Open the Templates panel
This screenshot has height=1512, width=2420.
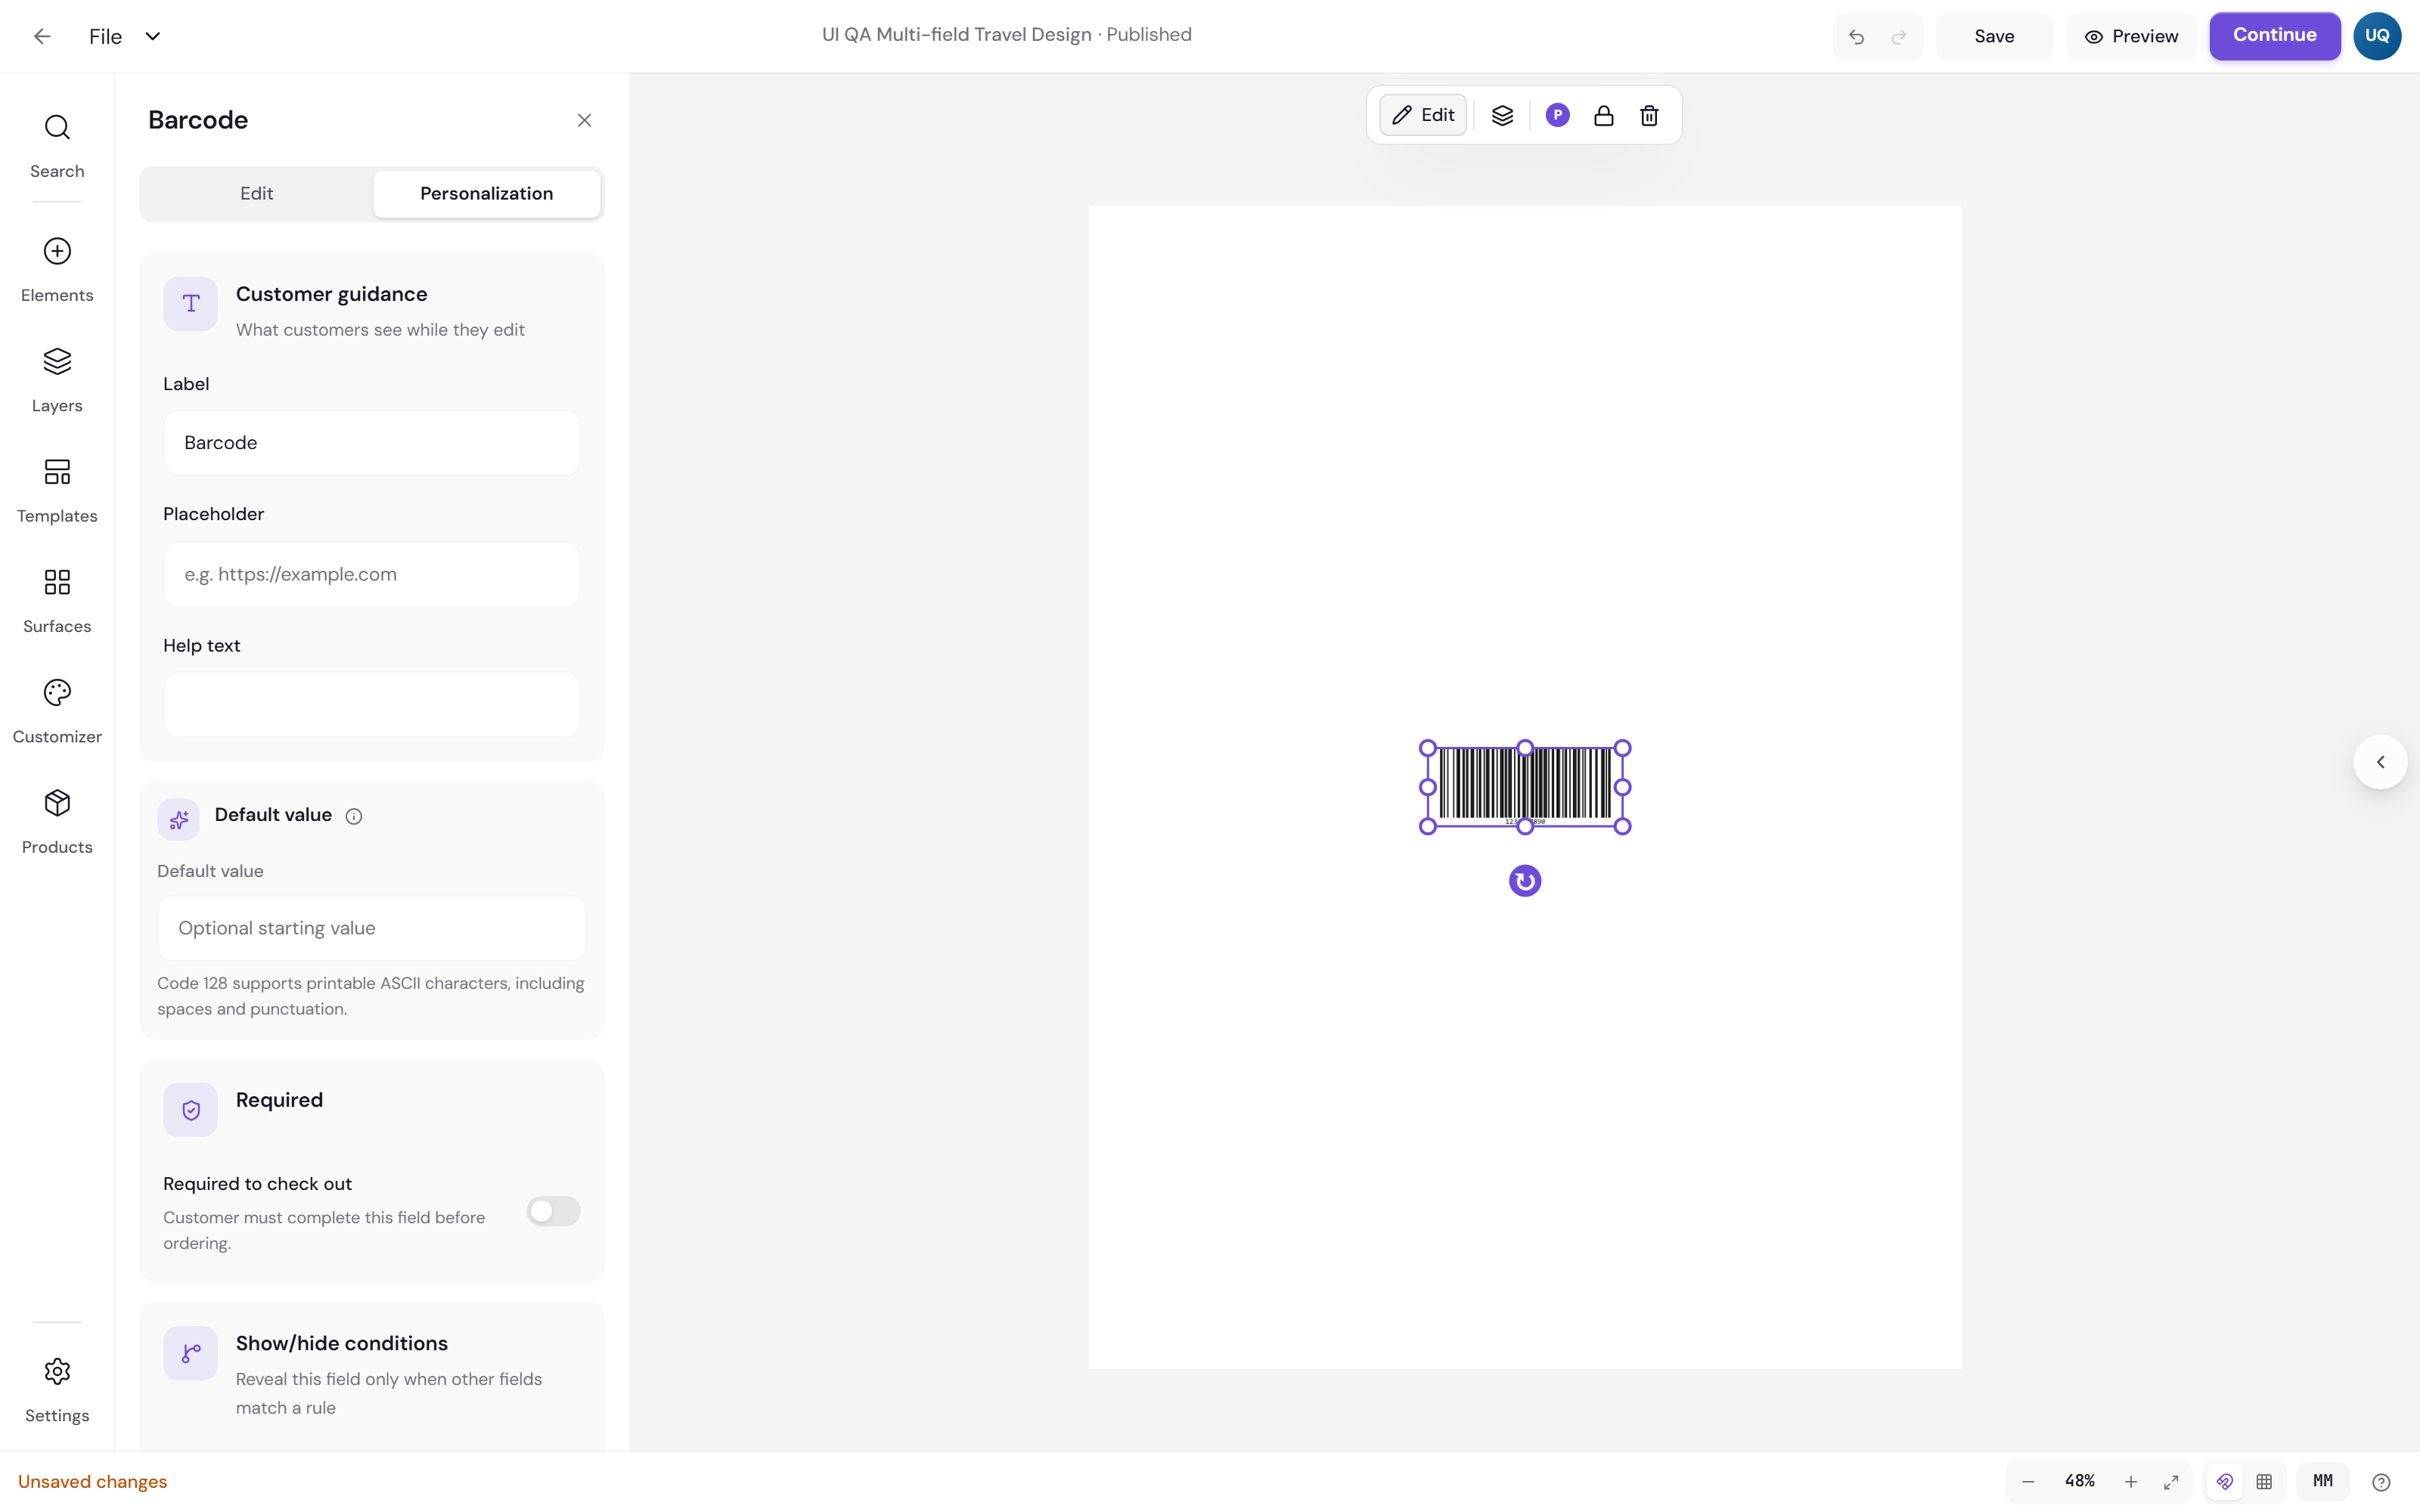pos(57,491)
